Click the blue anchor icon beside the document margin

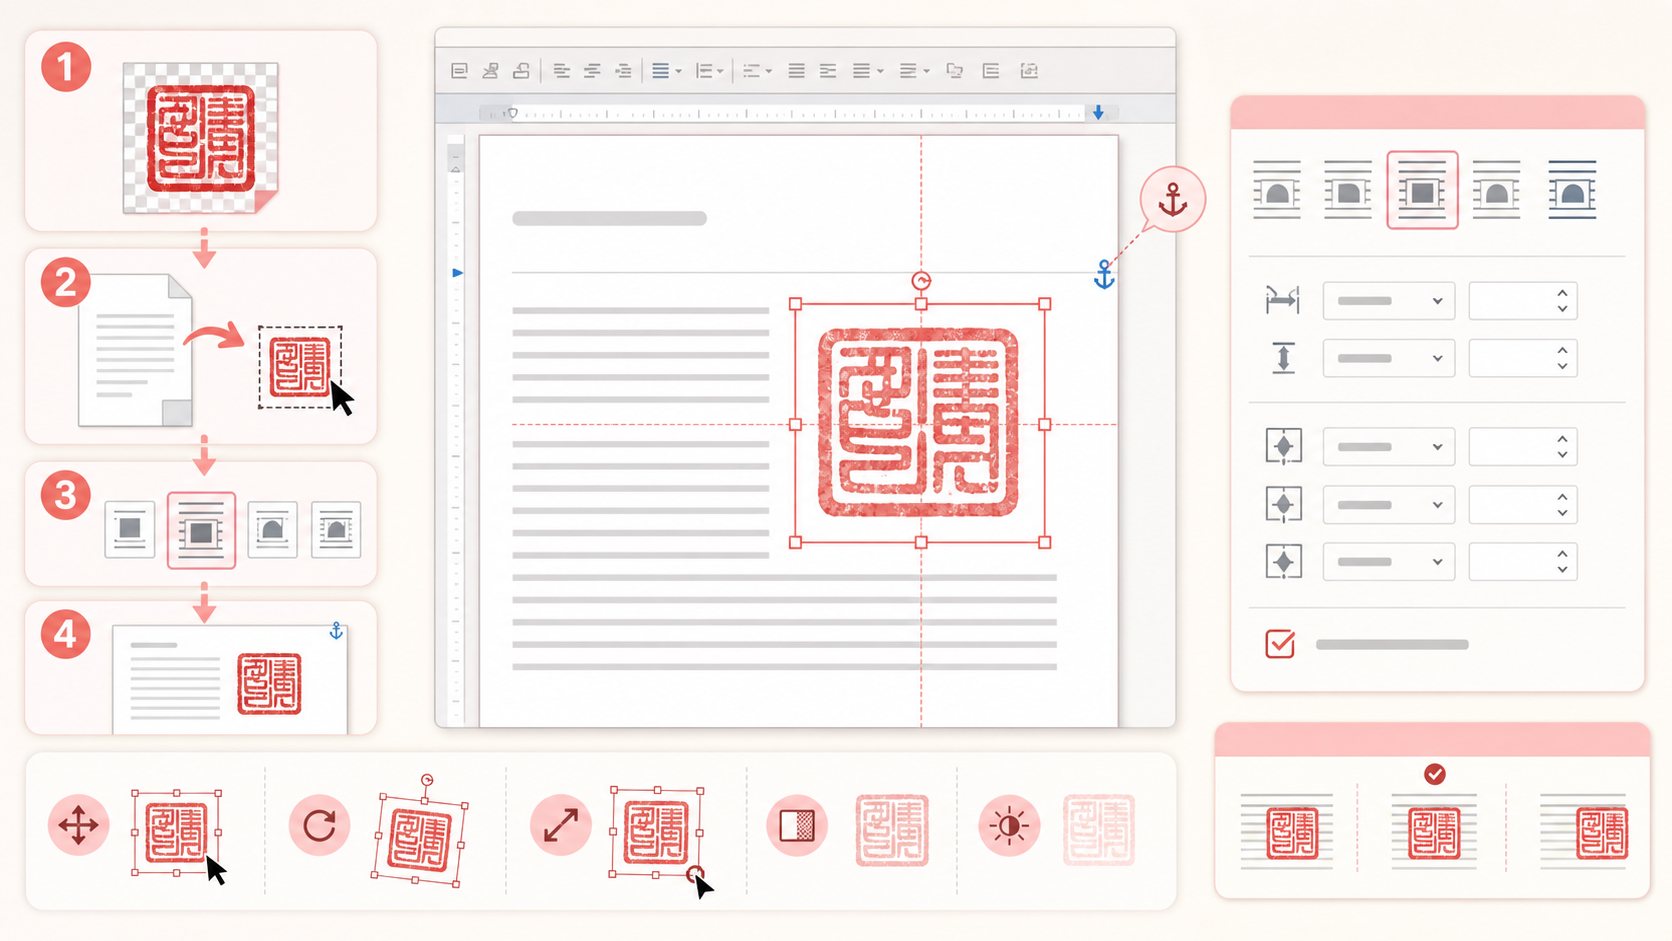coord(1104,274)
